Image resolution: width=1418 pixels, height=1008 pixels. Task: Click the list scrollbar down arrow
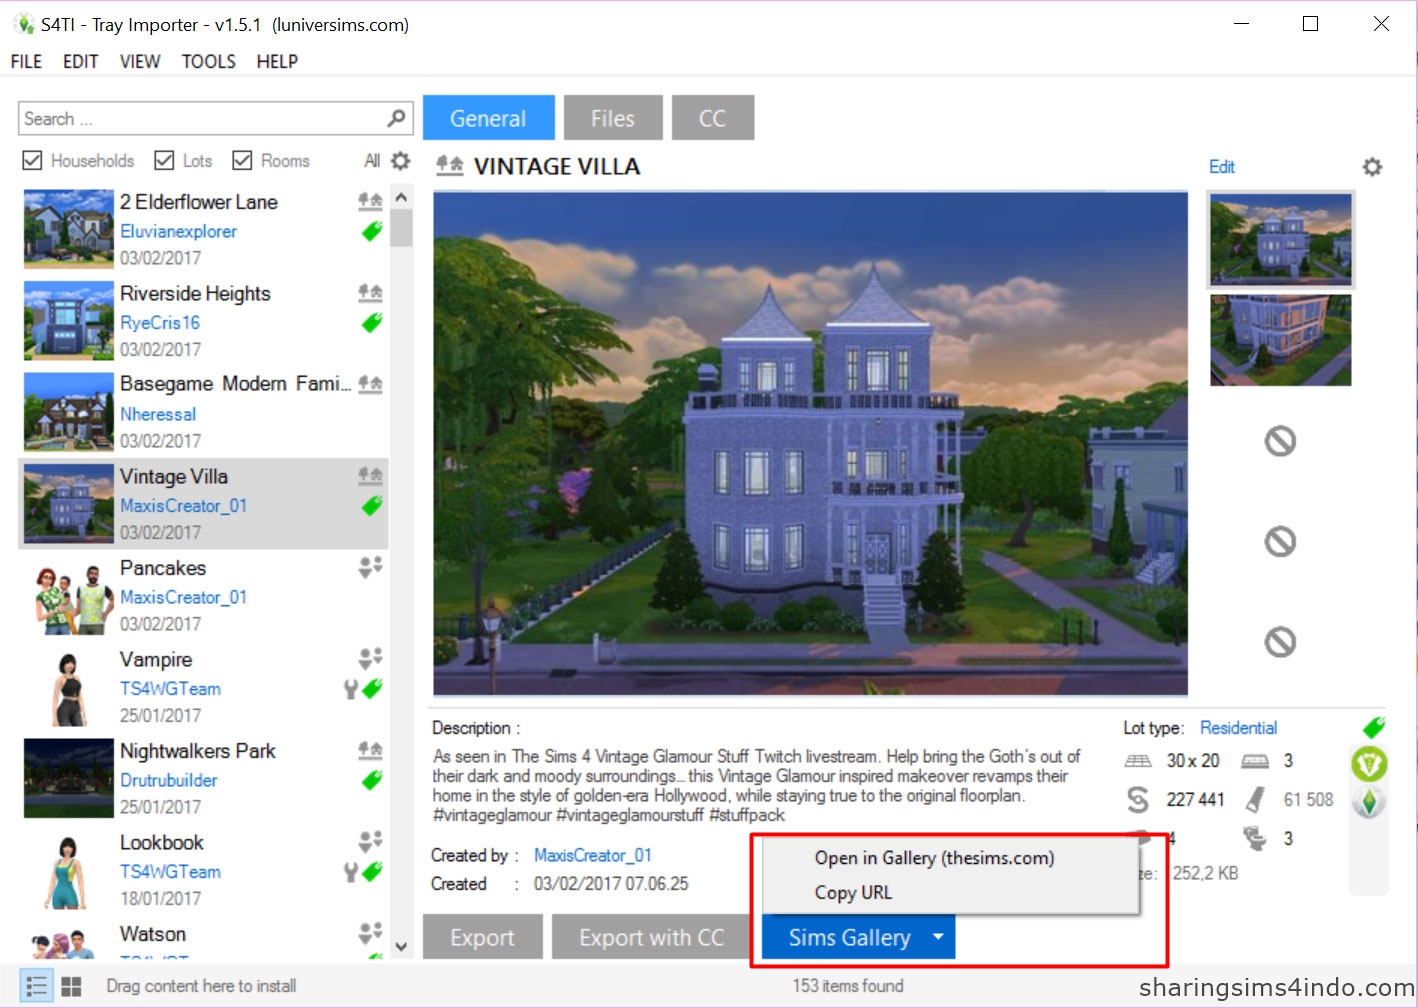coord(401,946)
